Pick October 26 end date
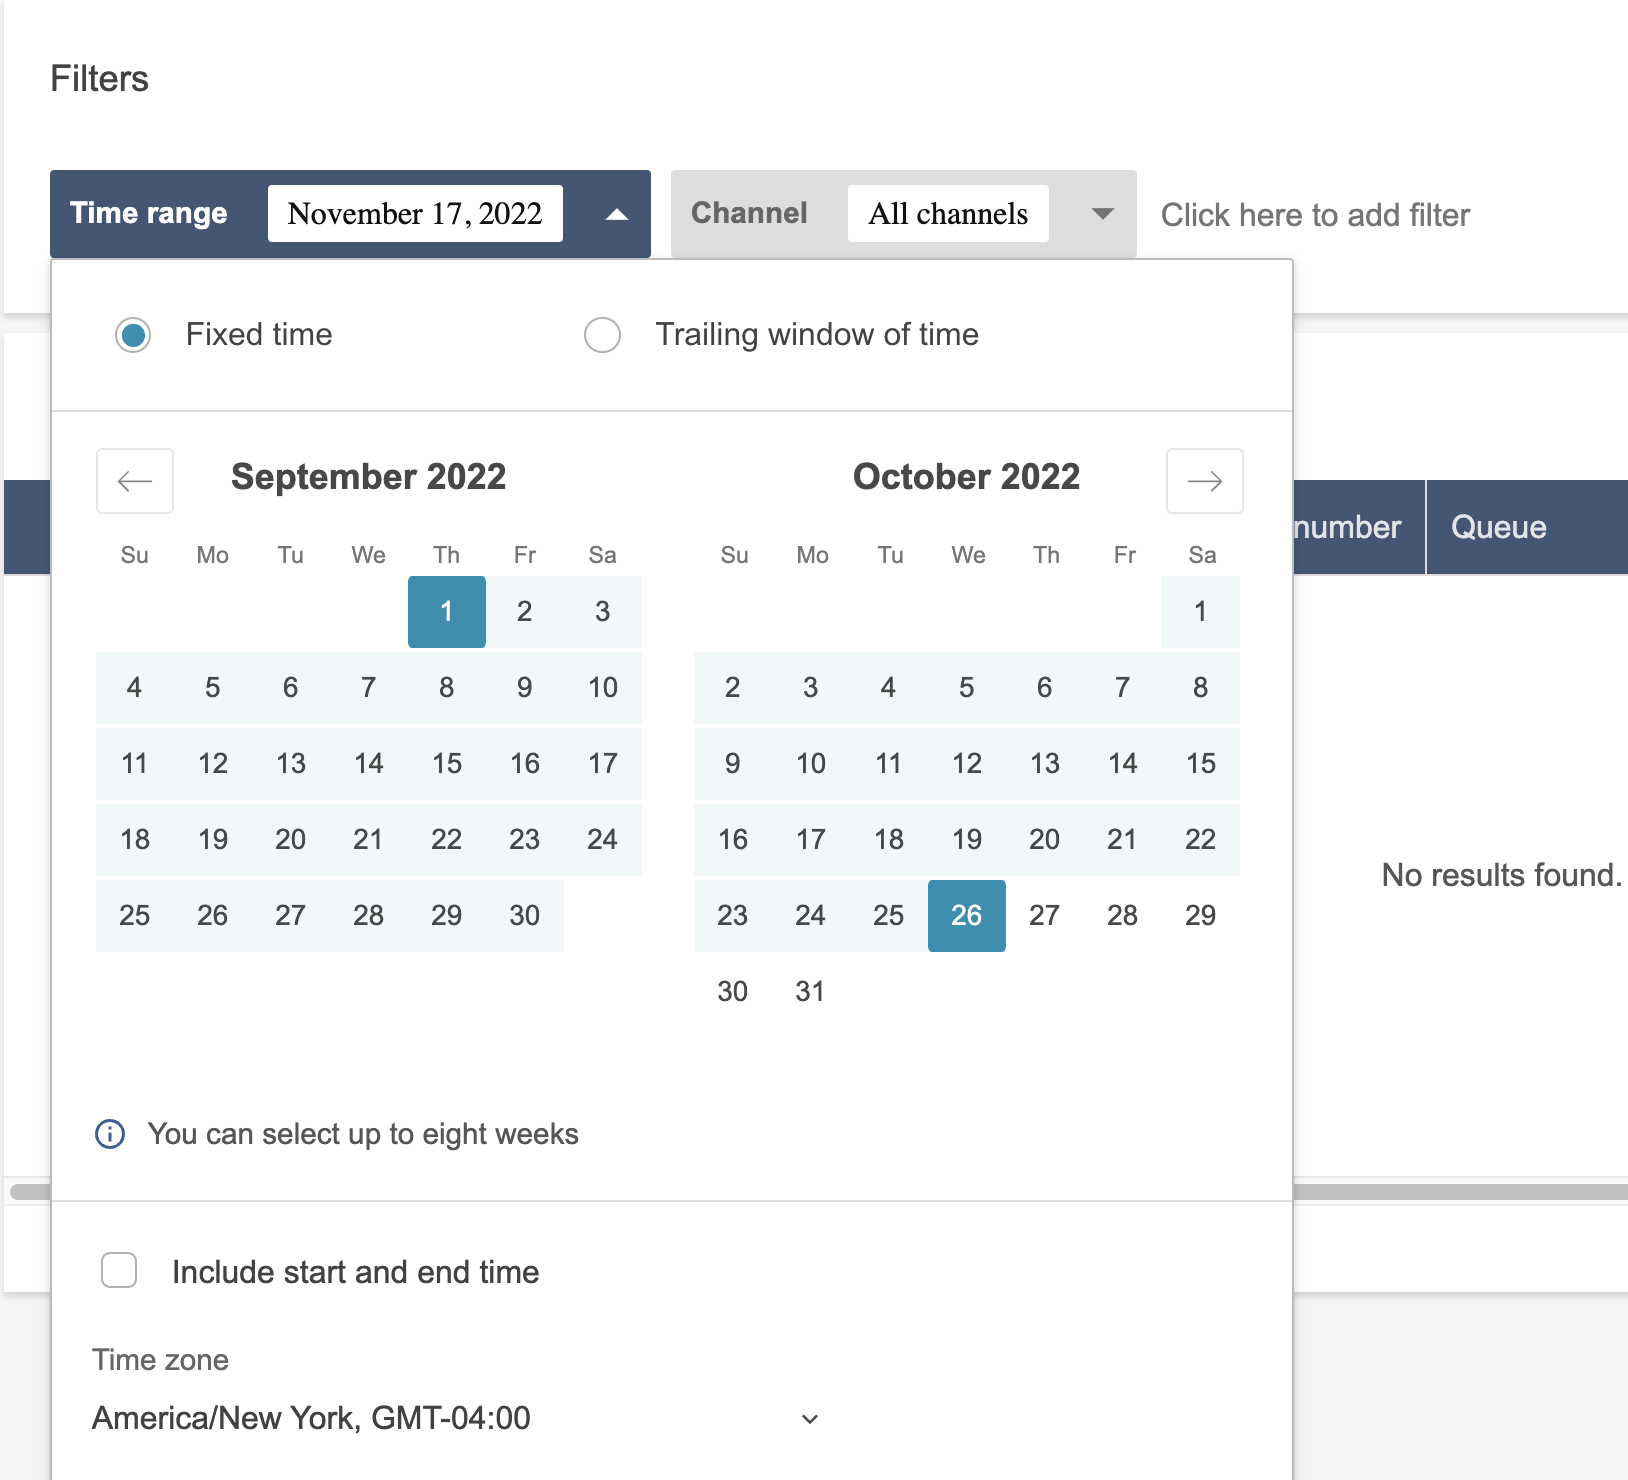1628x1480 pixels. coord(967,916)
